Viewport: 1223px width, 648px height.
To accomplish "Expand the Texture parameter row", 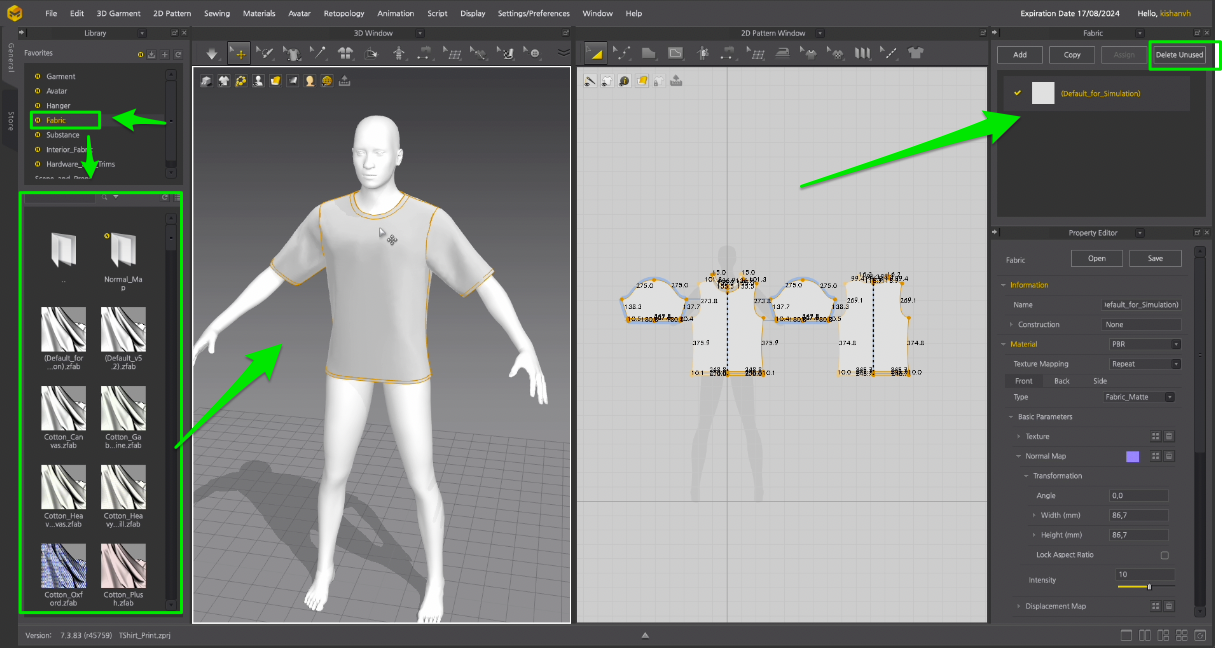I will tap(1019, 437).
